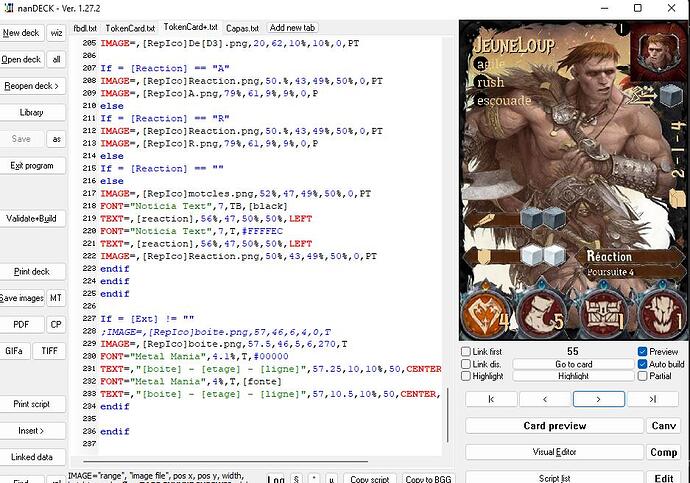The height and width of the screenshot is (483, 690).
Task: Click the editor's vertical scrollbar
Action: 448,415
